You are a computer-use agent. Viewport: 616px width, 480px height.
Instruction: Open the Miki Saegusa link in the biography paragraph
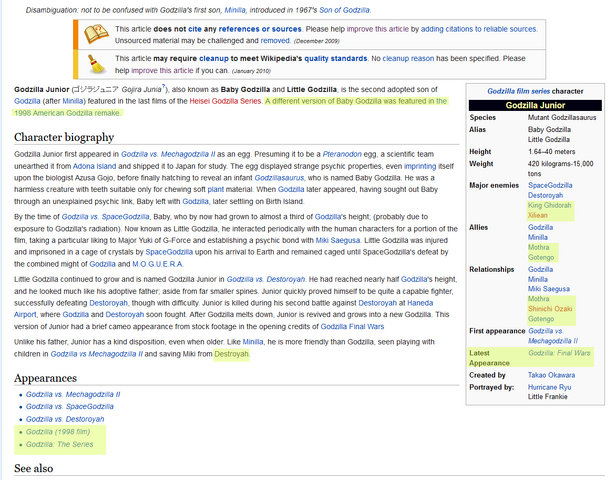click(338, 240)
